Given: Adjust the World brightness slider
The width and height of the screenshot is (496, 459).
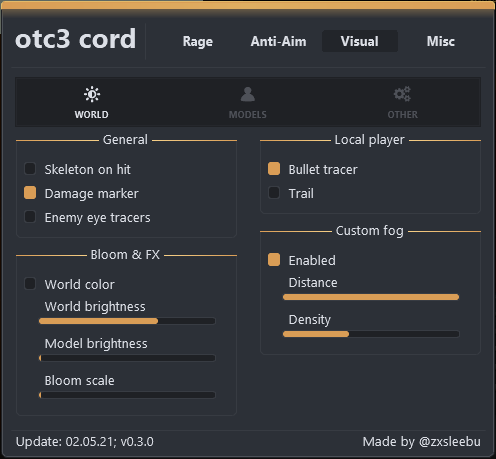Looking at the screenshot, I should [127, 321].
